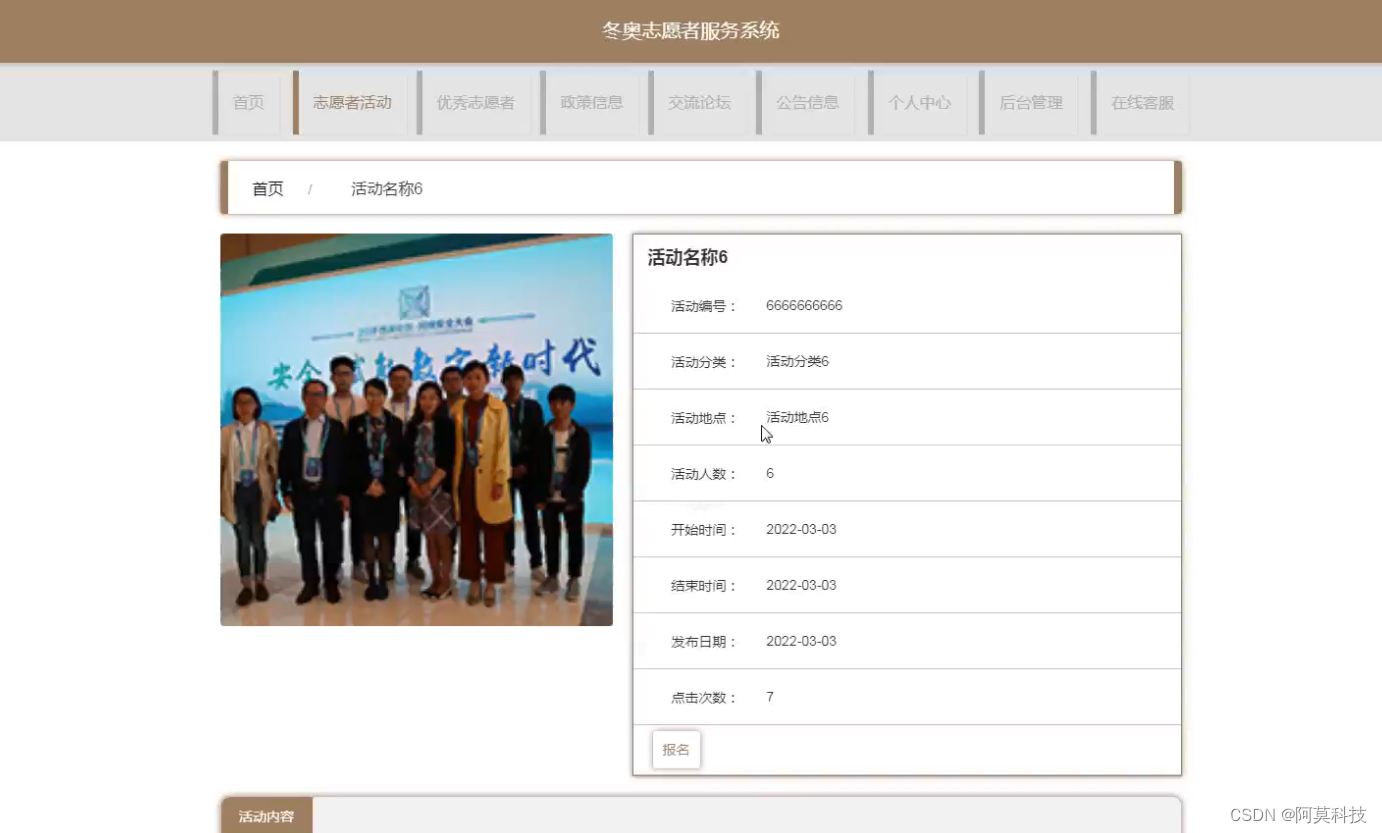Go to 个人中心 personal center
Image resolution: width=1382 pixels, height=833 pixels.
[919, 102]
